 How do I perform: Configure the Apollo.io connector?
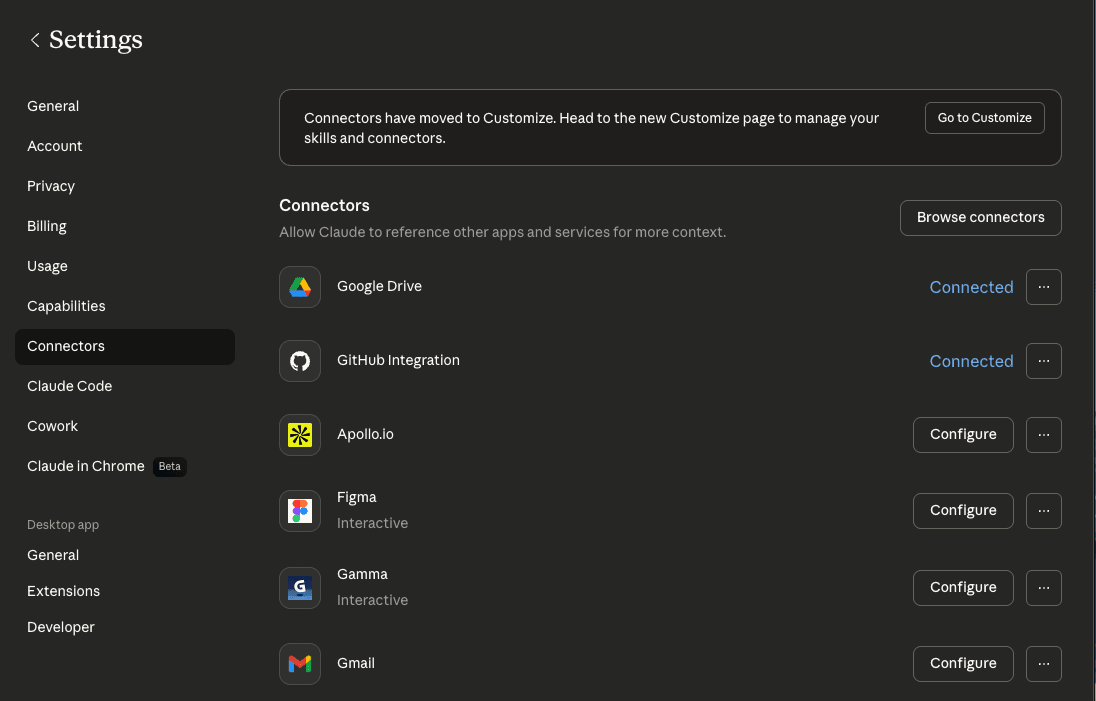[x=963, y=435]
